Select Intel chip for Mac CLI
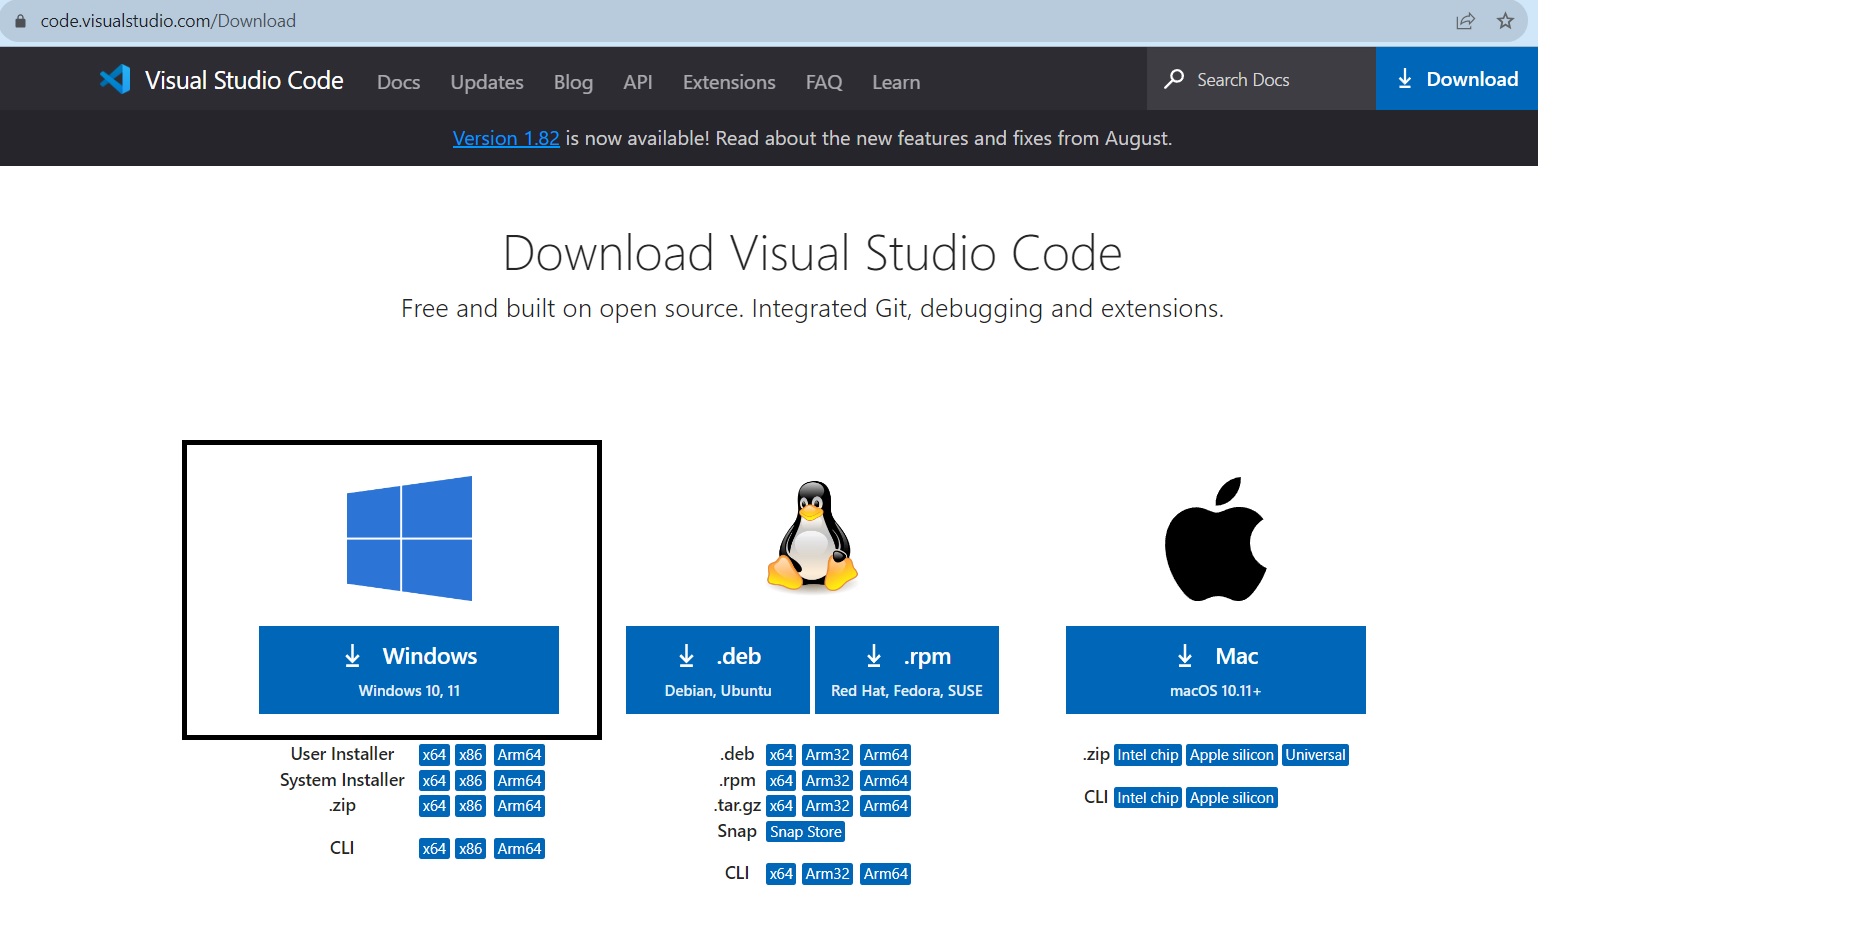This screenshot has height=941, width=1875. (x=1148, y=798)
